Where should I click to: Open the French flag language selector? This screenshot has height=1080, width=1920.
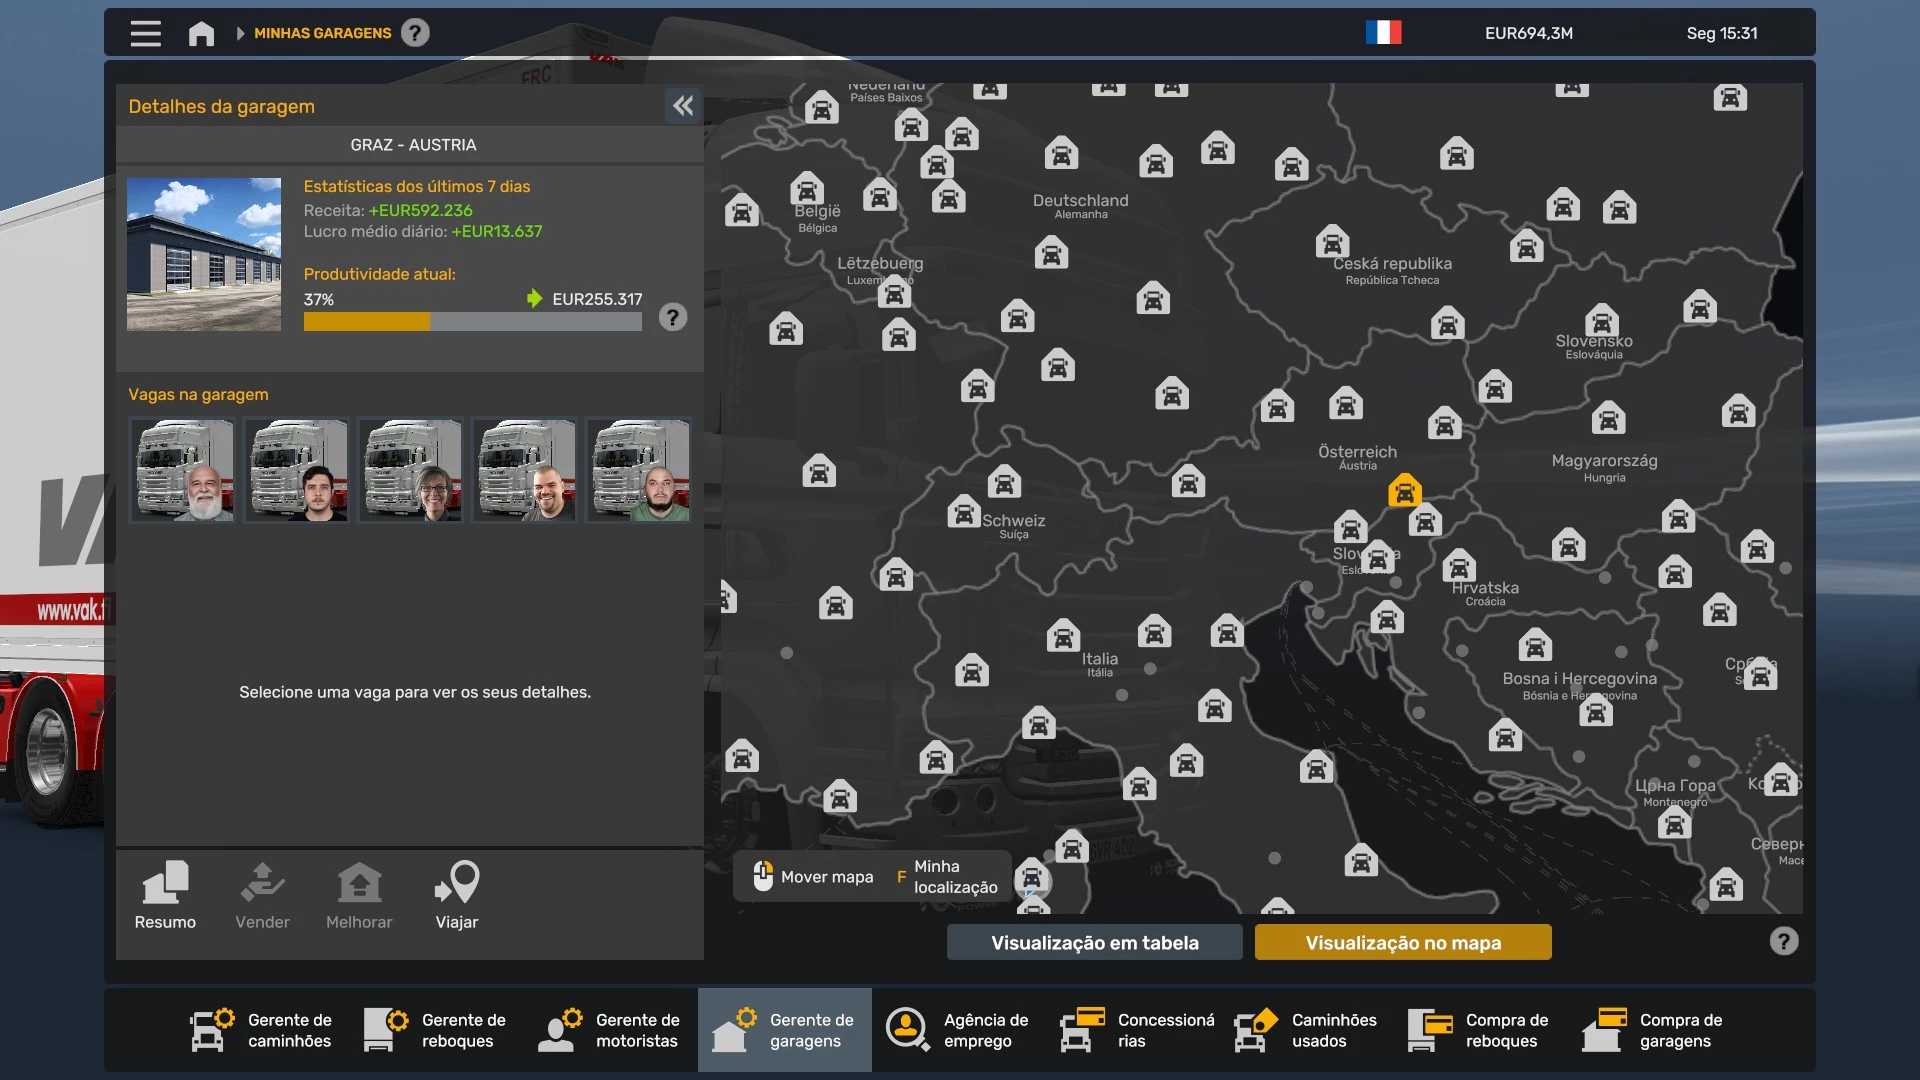click(x=1383, y=33)
